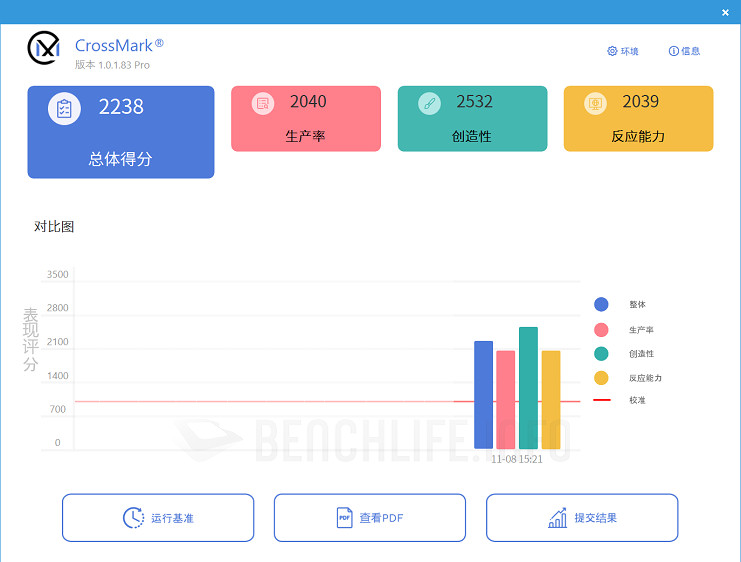Viewport: 741px width, 562px height.
Task: Click the clipboard icon in 总体得分 card
Action: pyautogui.click(x=64, y=108)
